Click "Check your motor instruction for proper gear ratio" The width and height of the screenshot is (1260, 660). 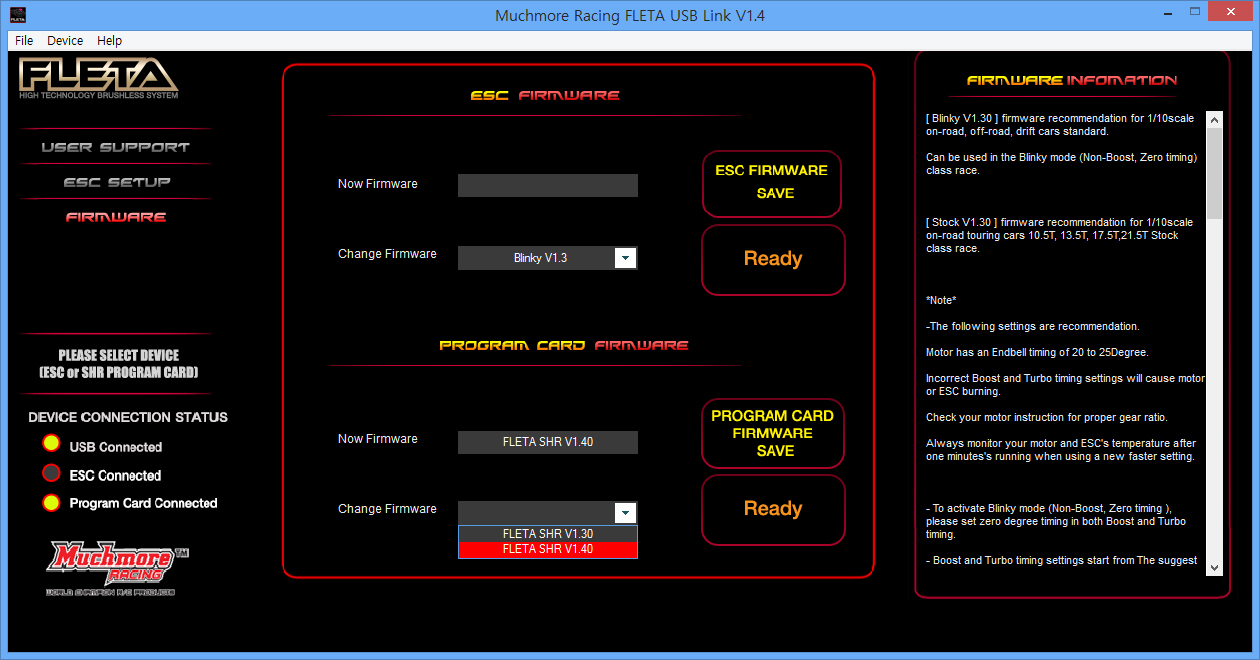coord(1047,417)
